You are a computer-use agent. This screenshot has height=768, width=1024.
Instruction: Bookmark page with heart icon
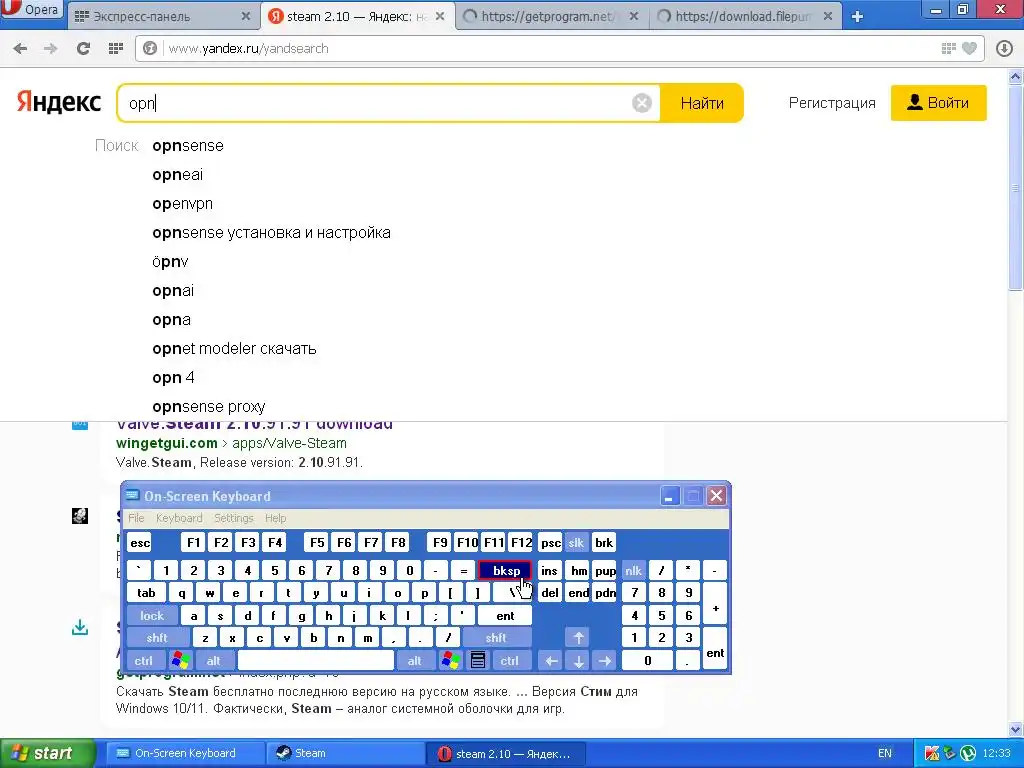[969, 48]
